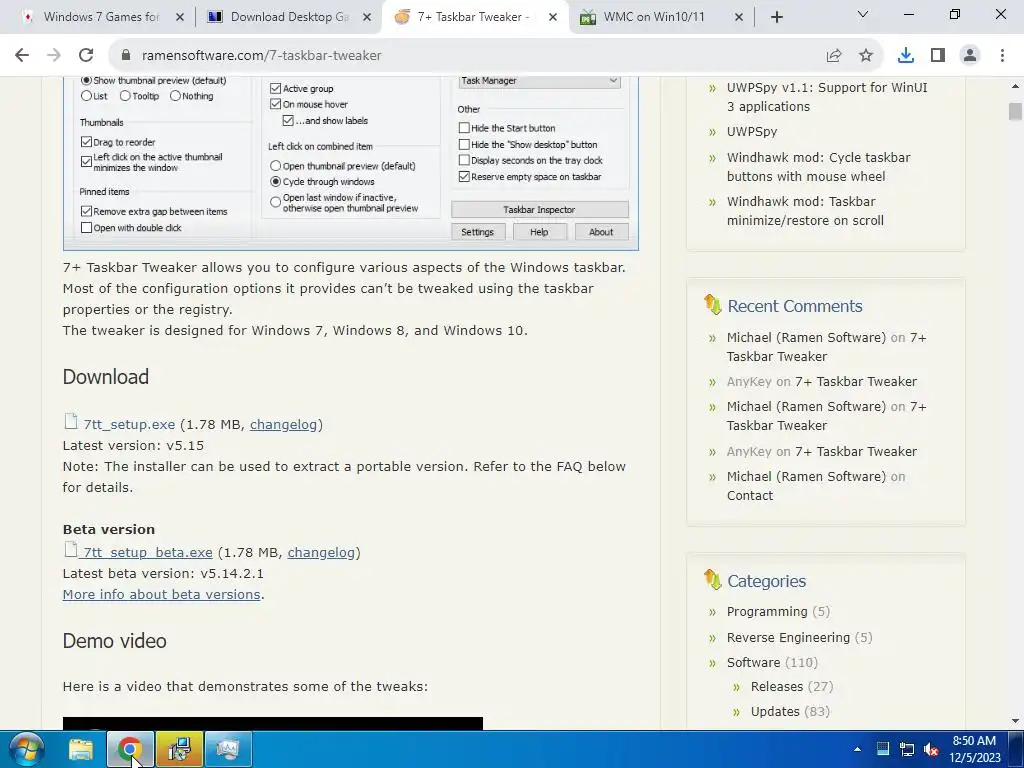This screenshot has width=1024, height=768.
Task: Open the Software category
Action: pos(753,662)
